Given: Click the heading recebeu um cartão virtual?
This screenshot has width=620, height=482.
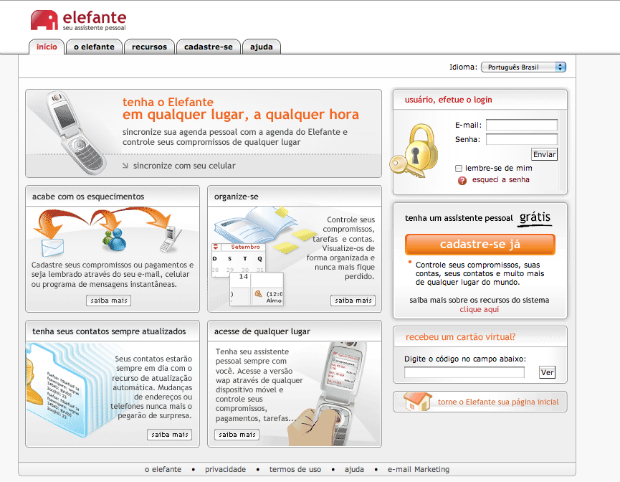Looking at the screenshot, I should 460,337.
